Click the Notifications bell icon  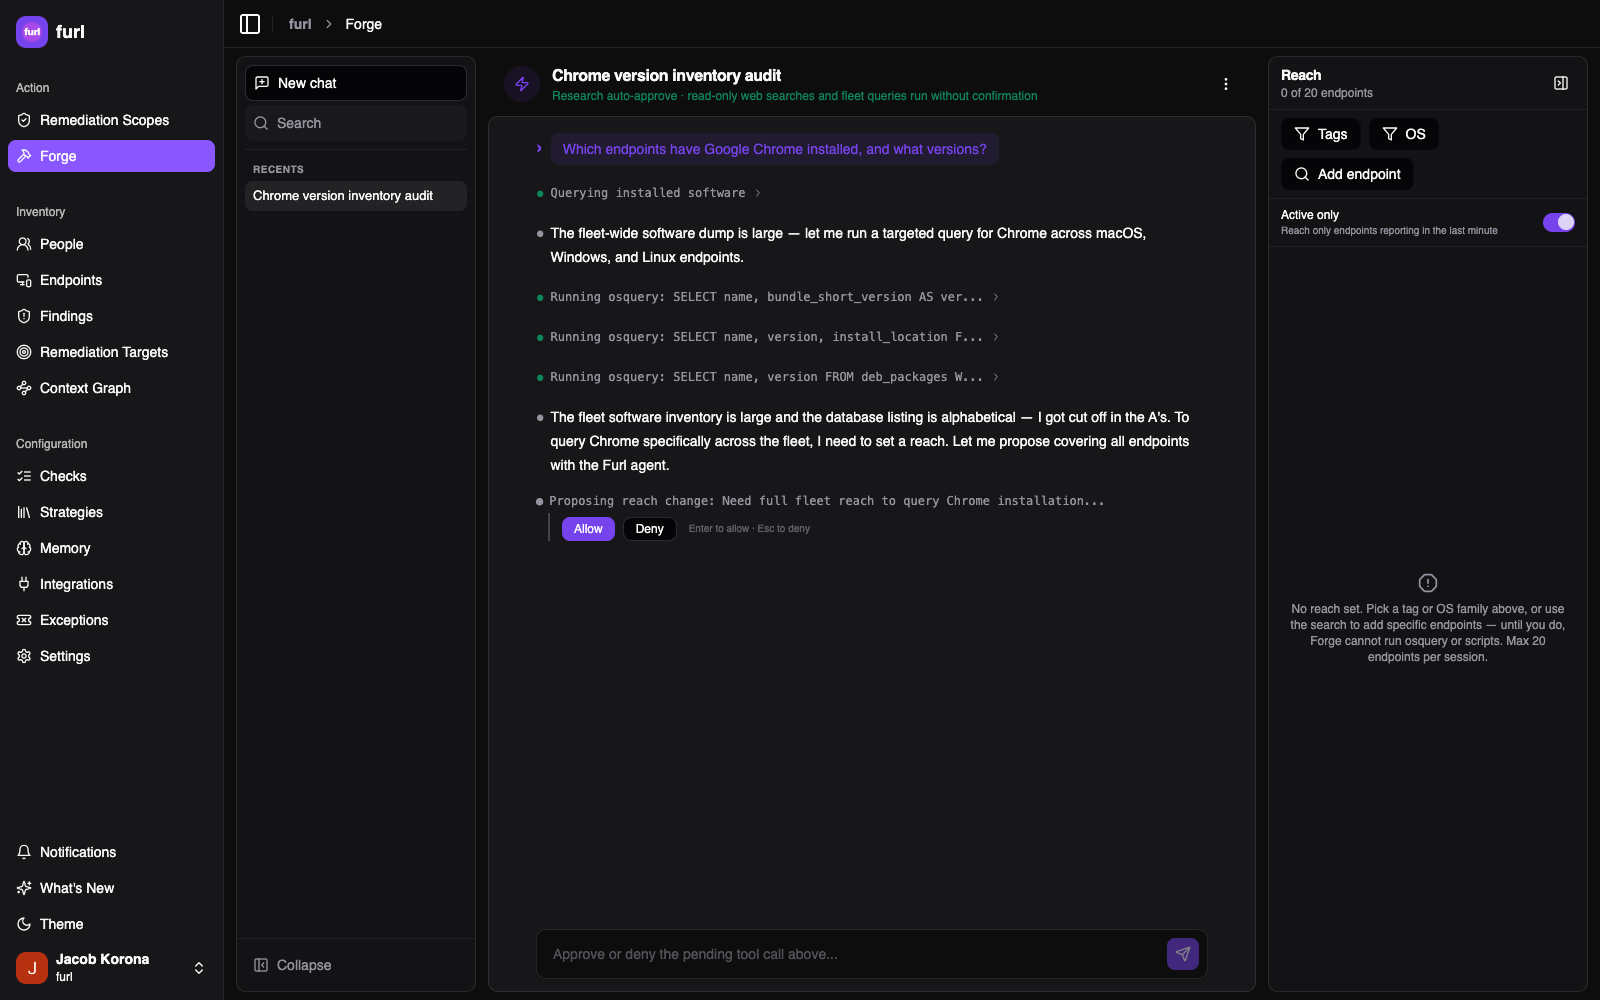coord(24,852)
